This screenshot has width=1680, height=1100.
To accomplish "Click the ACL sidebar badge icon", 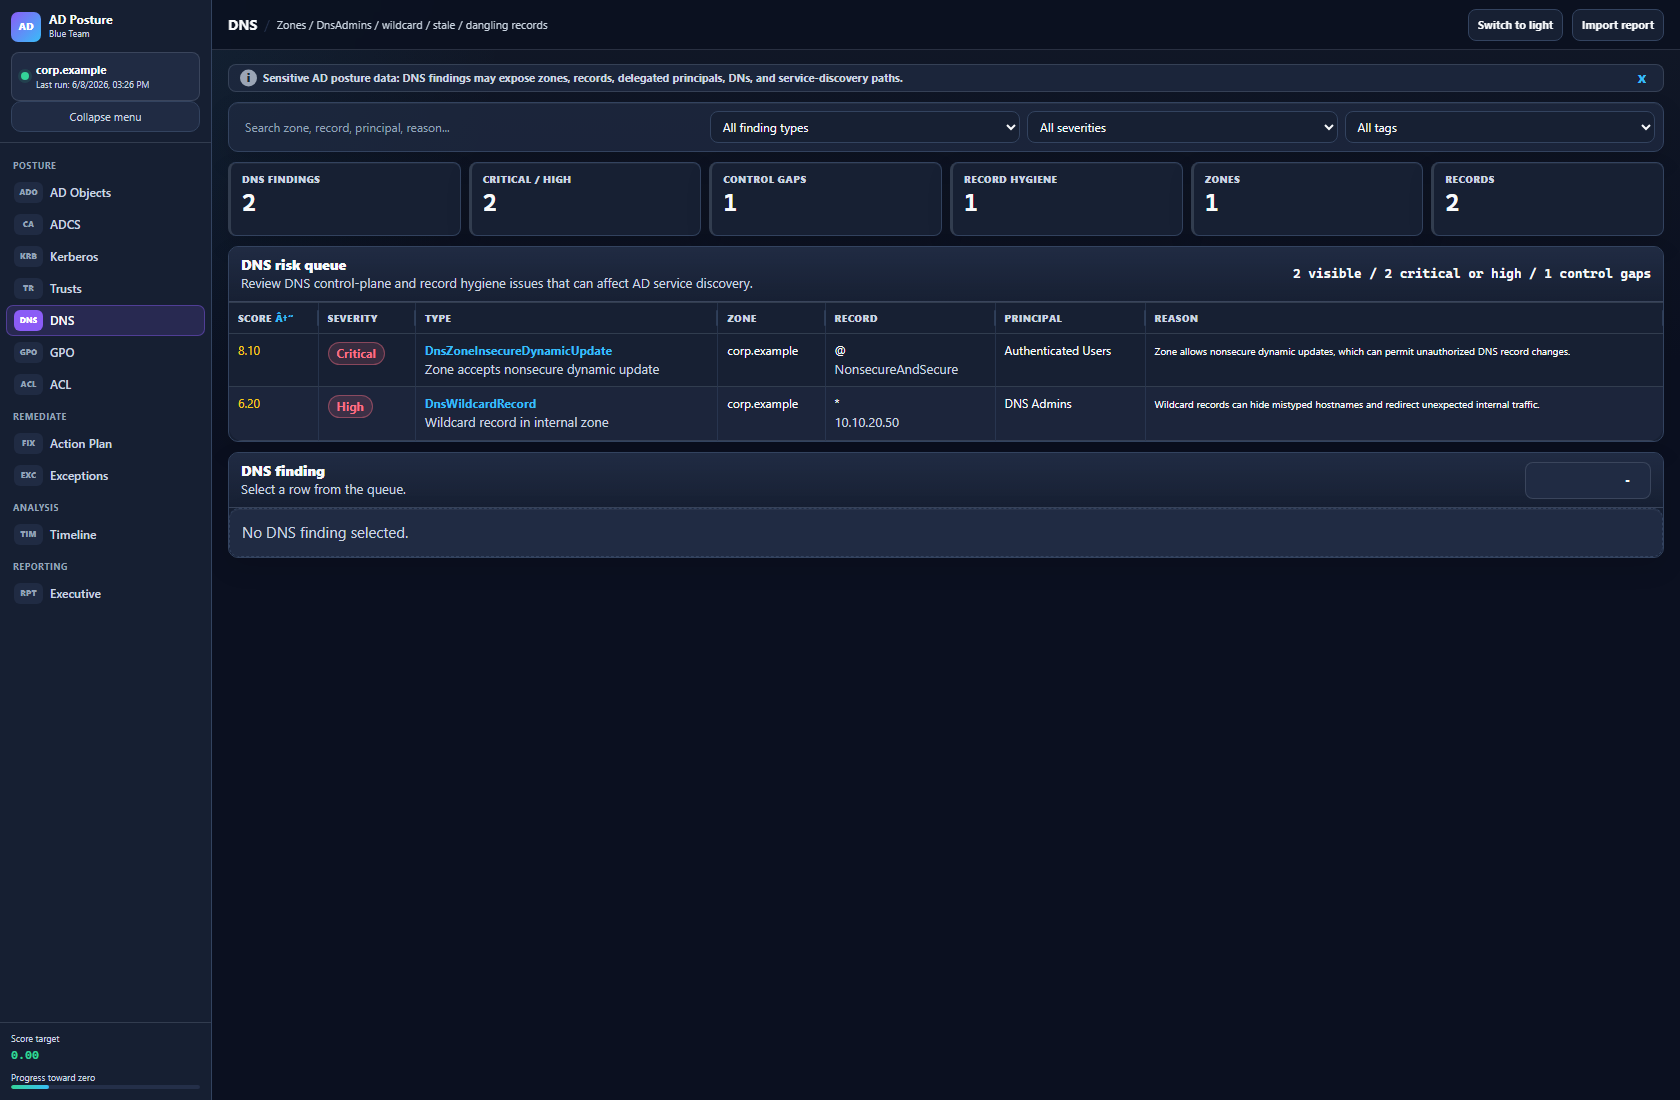I will pyautogui.click(x=28, y=385).
